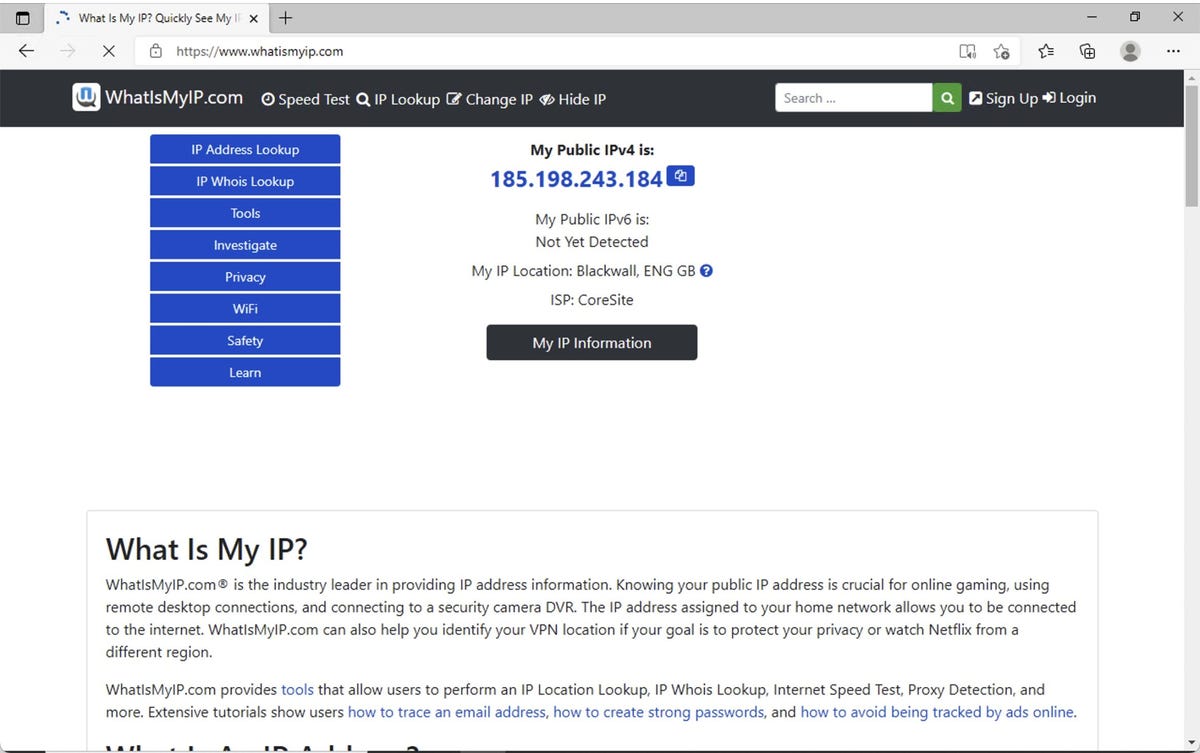This screenshot has height=753, width=1200.
Task: Click the padlock site info icon
Action: (x=155, y=51)
